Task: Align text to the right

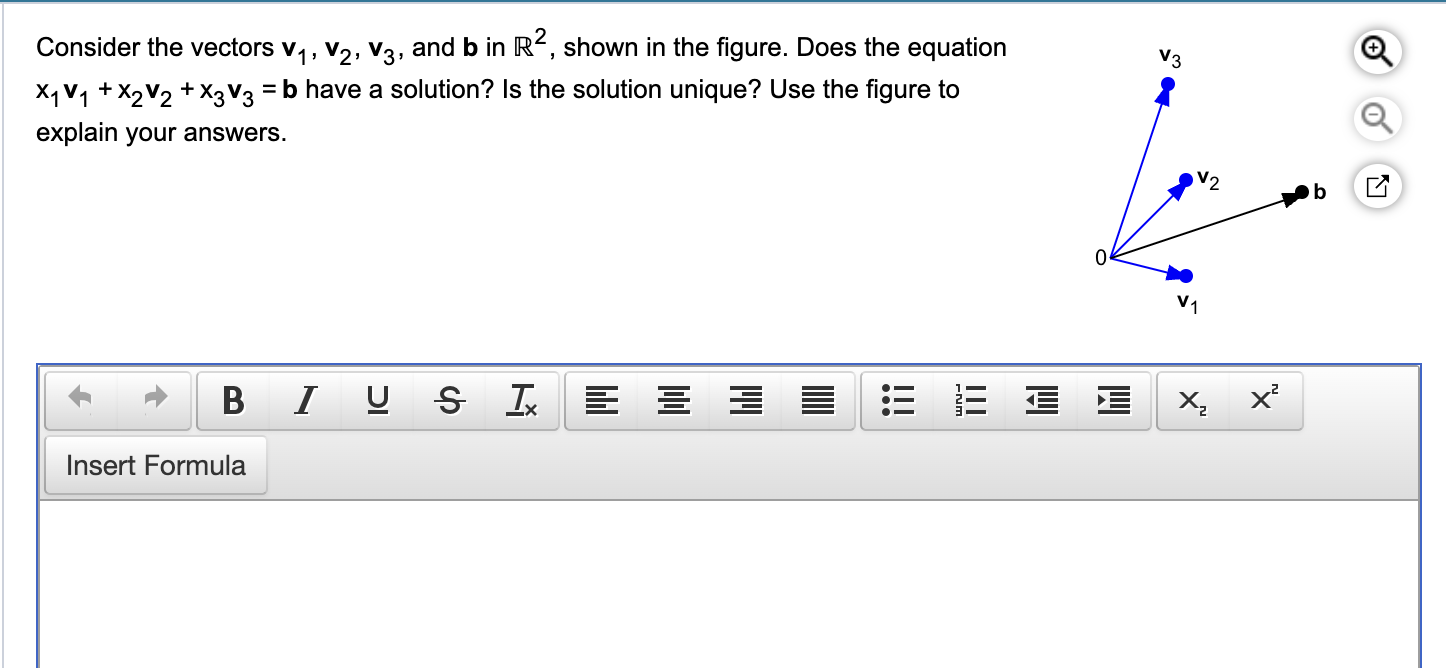Action: pyautogui.click(x=745, y=400)
